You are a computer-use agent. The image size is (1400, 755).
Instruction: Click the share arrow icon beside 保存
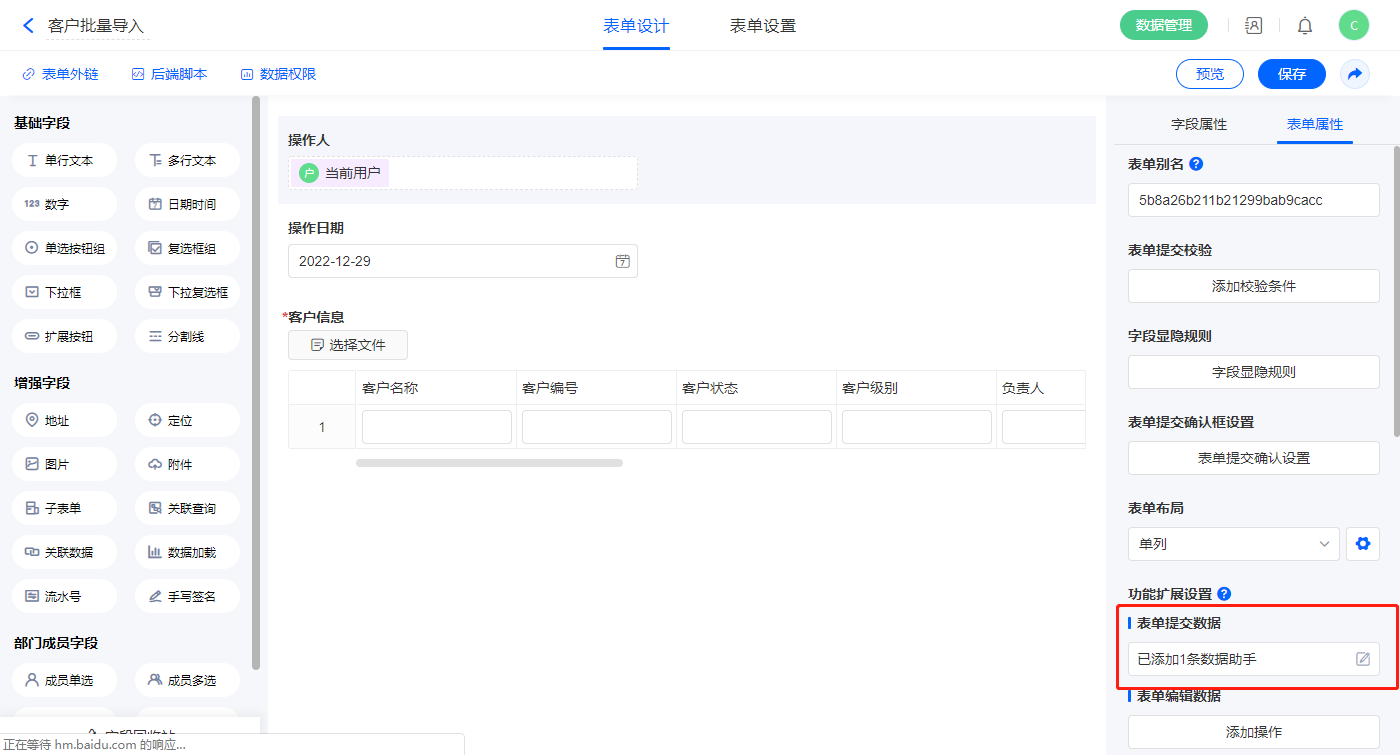tap(1355, 74)
